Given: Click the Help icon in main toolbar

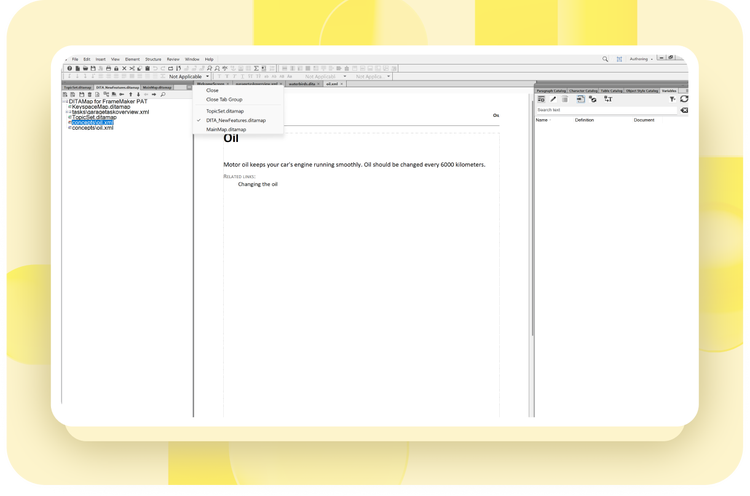Looking at the screenshot, I should coord(69,68).
